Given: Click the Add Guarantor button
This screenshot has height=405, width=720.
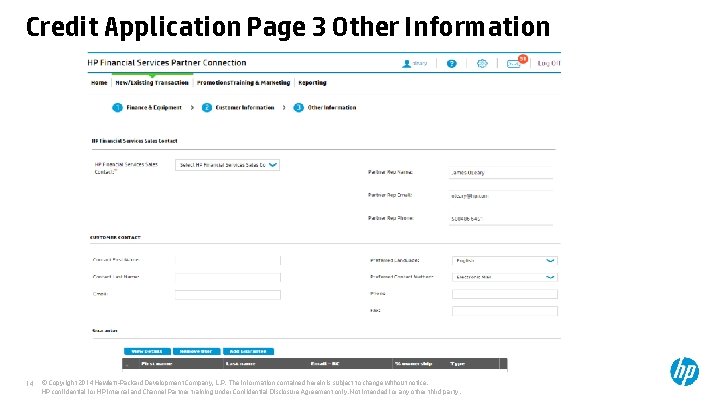Looking at the screenshot, I should click(248, 351).
